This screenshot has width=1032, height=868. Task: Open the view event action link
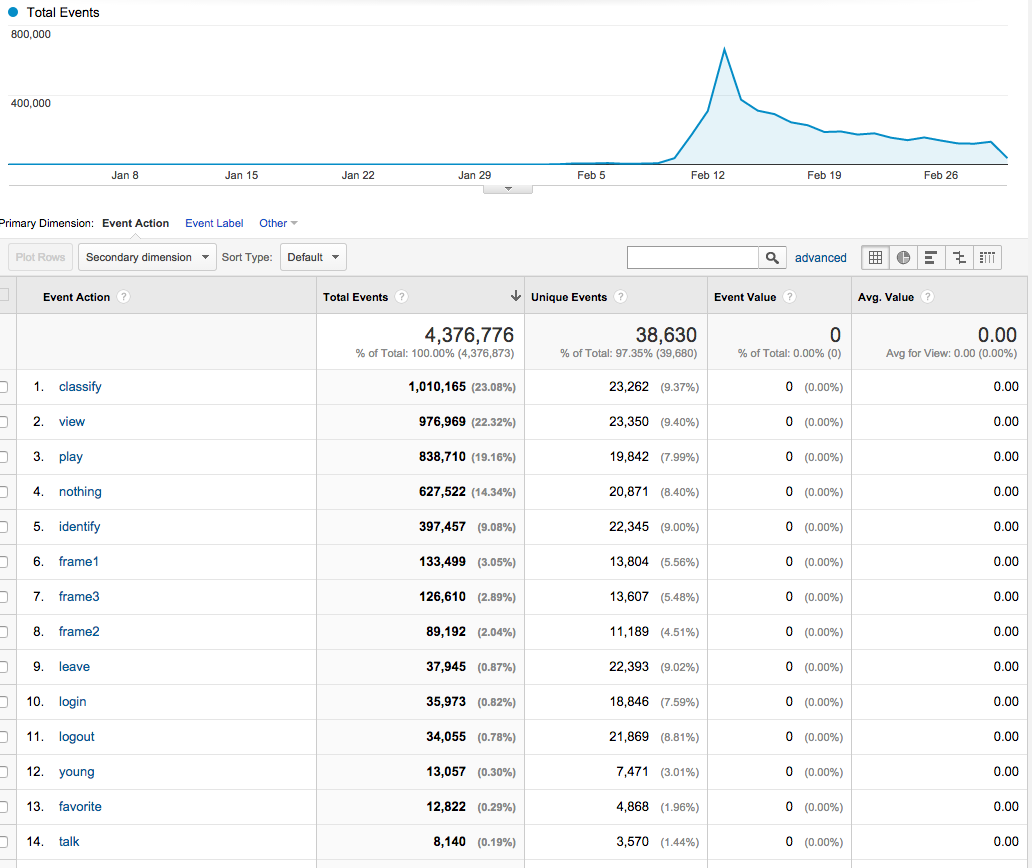click(x=72, y=422)
